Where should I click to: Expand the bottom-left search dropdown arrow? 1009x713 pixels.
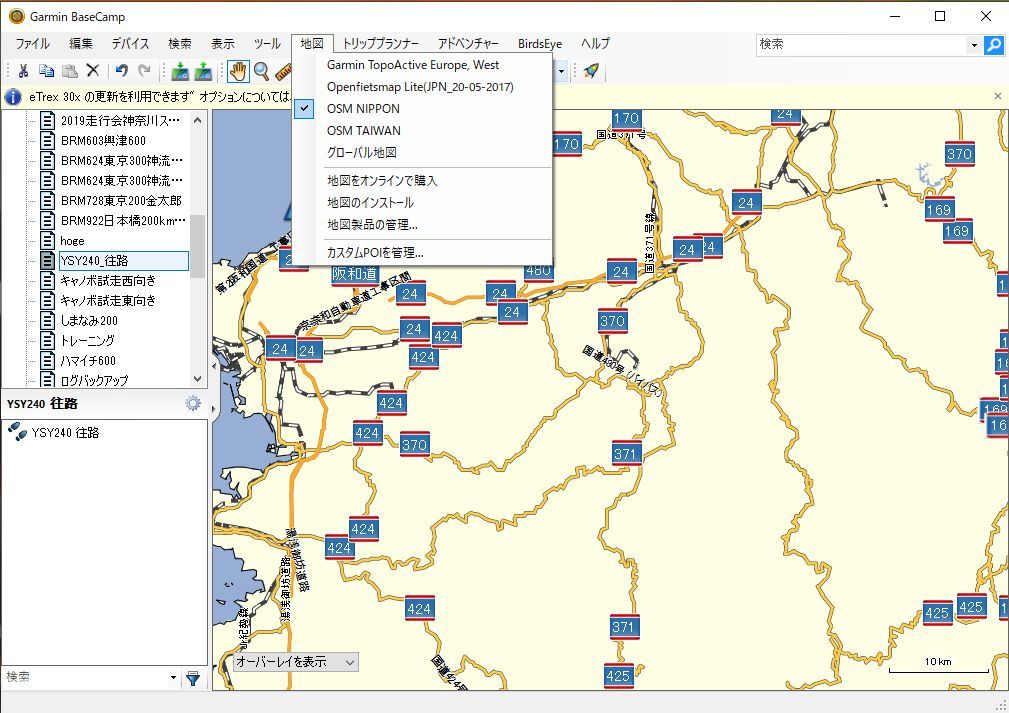point(174,678)
